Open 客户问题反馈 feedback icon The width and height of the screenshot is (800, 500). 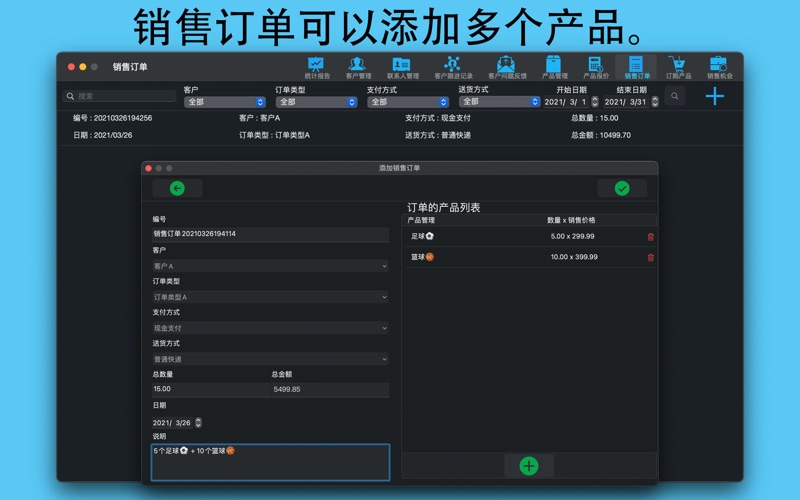click(506, 67)
